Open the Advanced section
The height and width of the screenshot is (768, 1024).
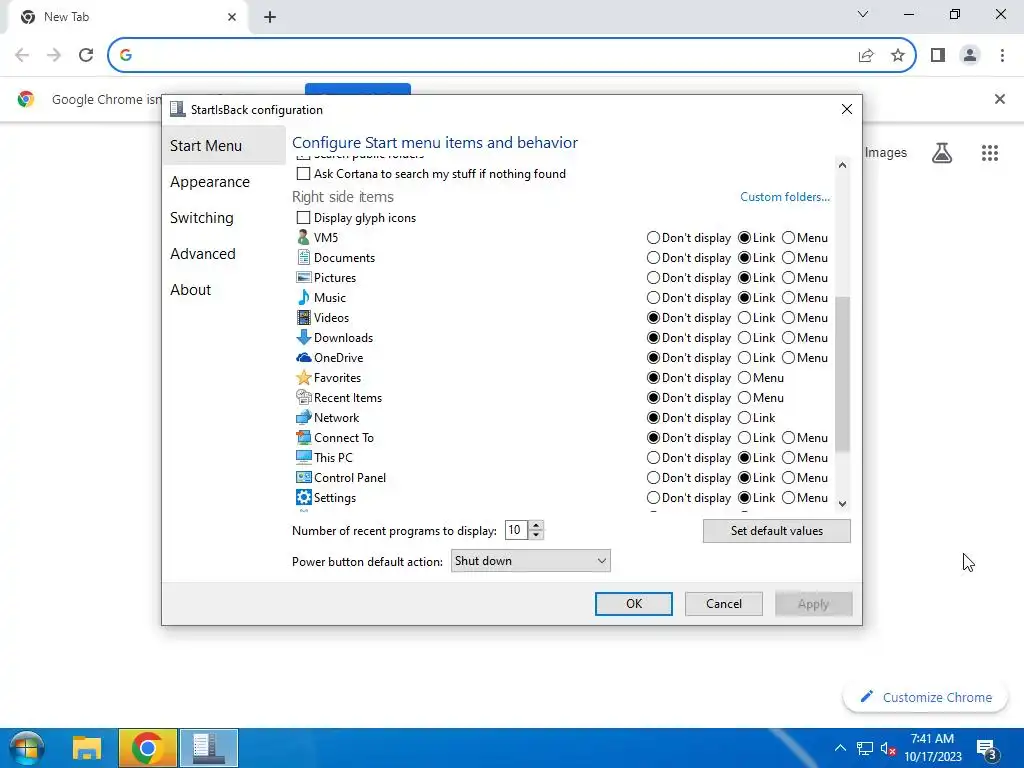(202, 253)
